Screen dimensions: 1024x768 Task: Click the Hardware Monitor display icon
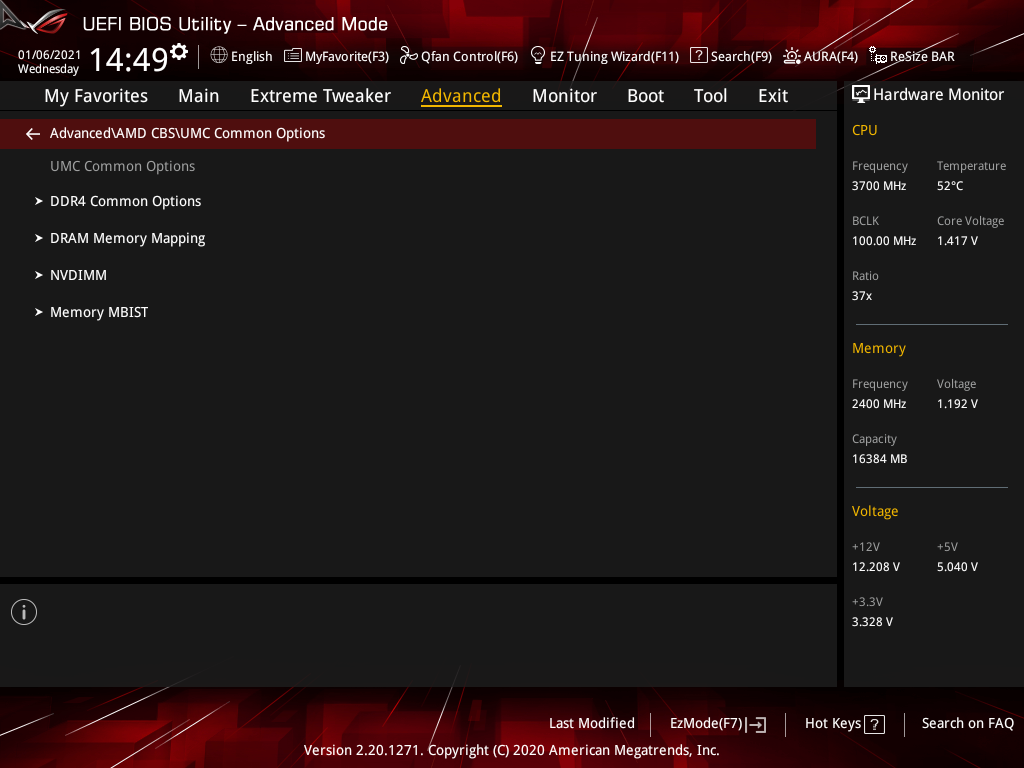[861, 95]
